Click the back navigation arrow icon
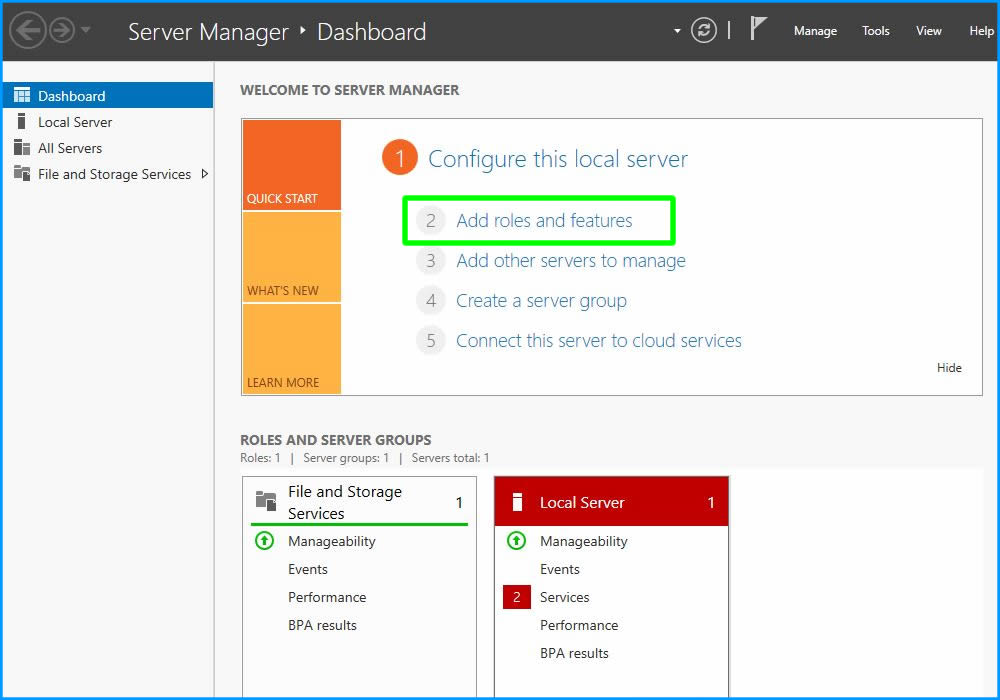This screenshot has width=1000, height=700. click(x=27, y=31)
